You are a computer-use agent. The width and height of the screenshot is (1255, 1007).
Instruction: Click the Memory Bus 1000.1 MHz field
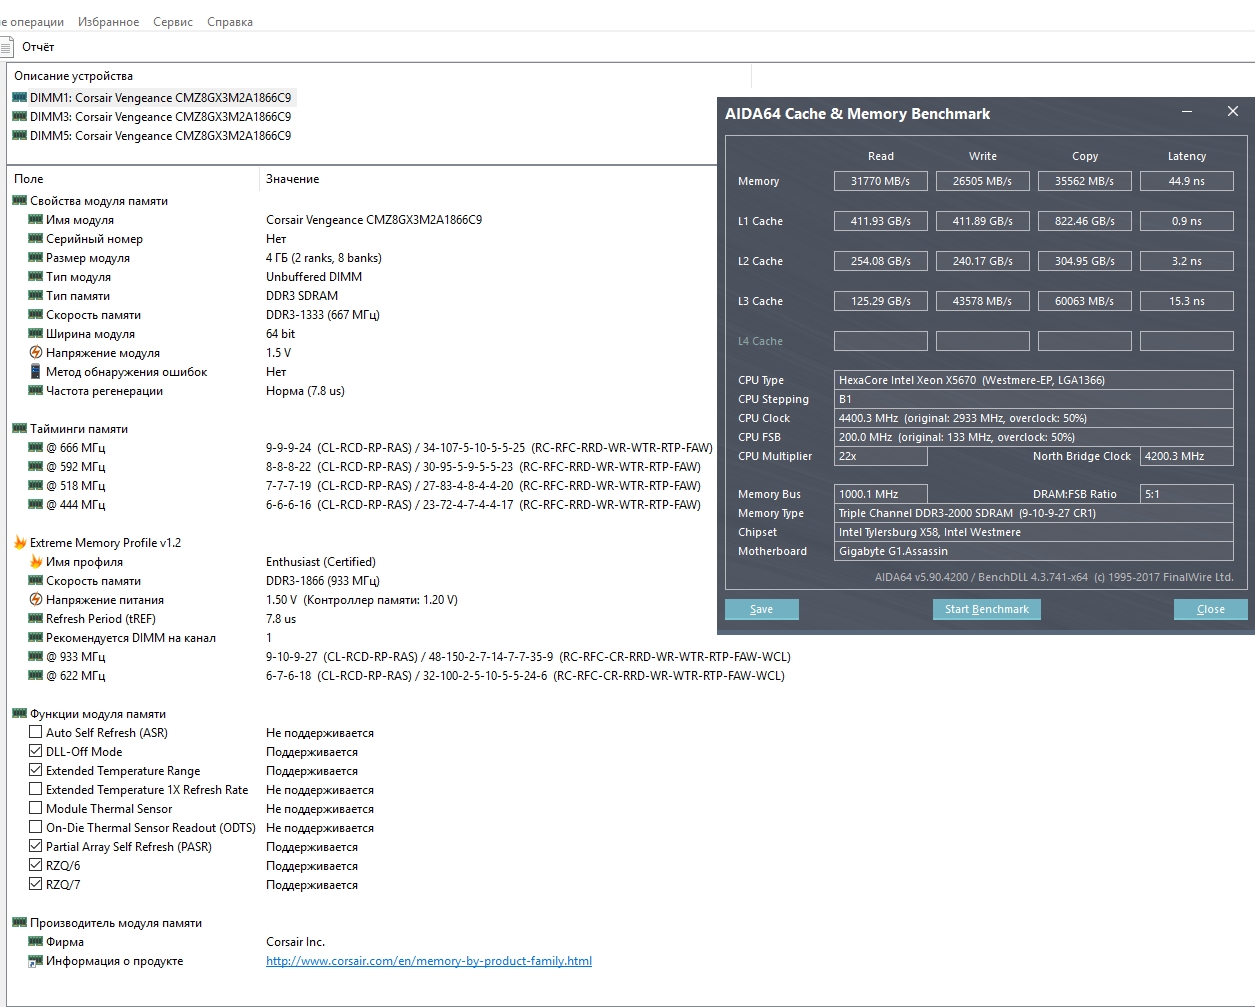coord(880,494)
